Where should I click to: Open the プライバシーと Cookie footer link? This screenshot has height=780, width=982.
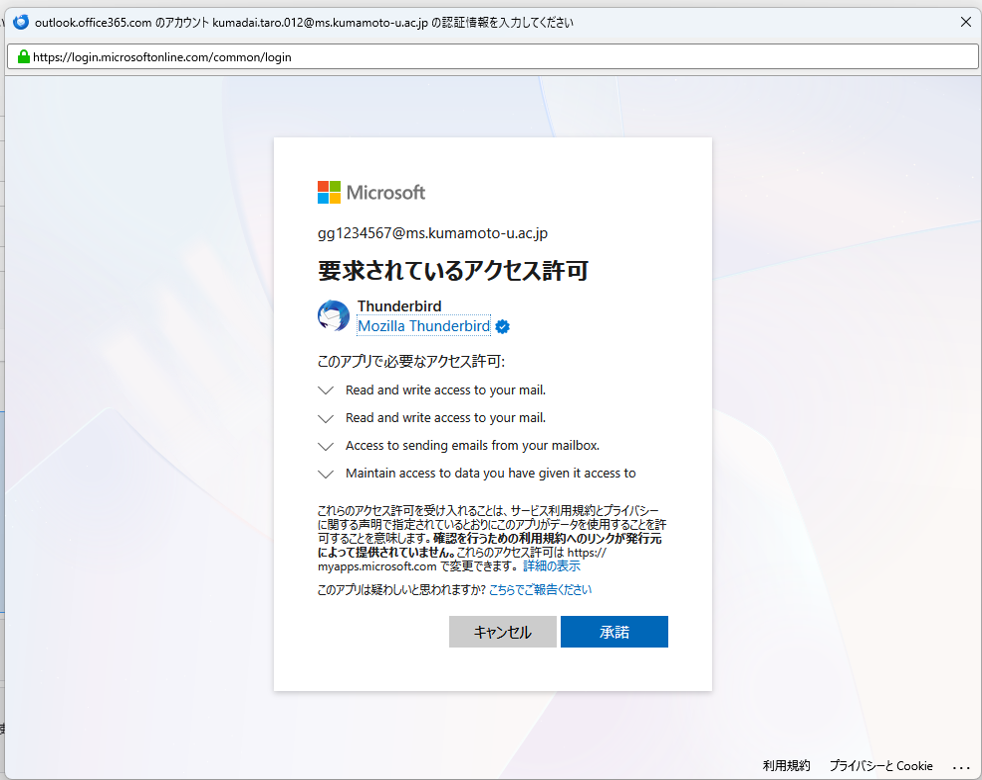point(881,766)
